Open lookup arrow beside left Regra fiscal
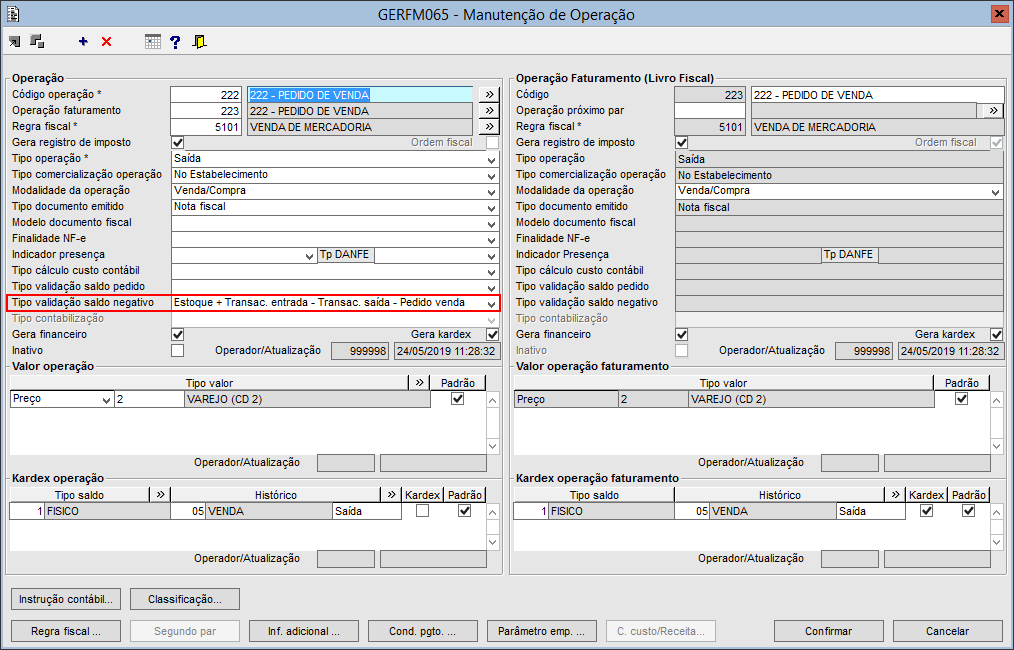 490,126
